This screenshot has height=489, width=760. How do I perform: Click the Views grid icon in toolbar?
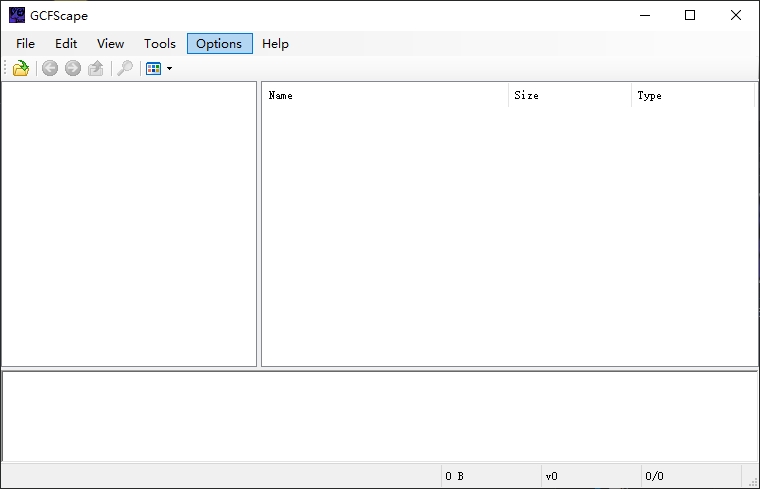coord(154,68)
